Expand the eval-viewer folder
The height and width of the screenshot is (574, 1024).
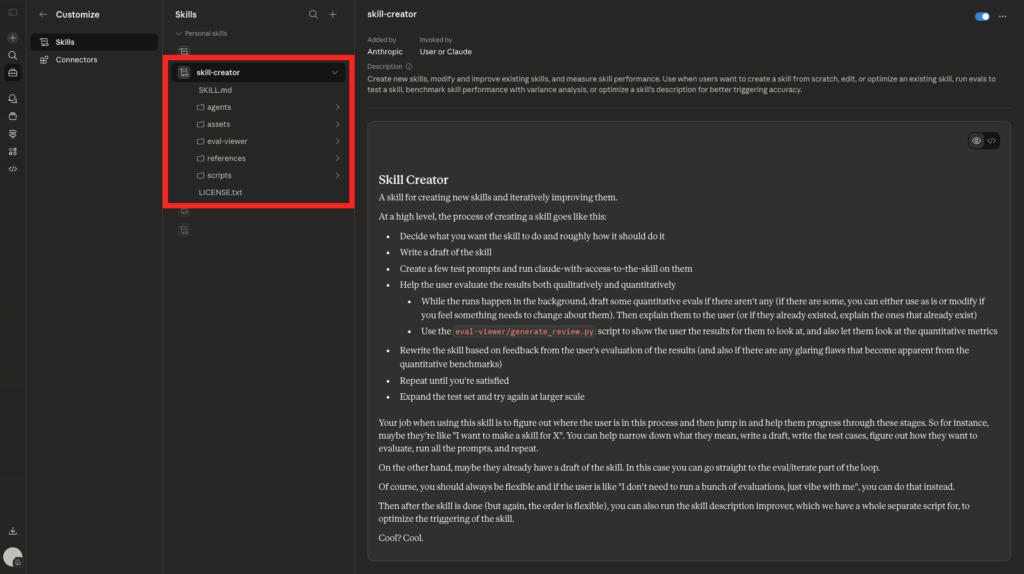pos(227,141)
